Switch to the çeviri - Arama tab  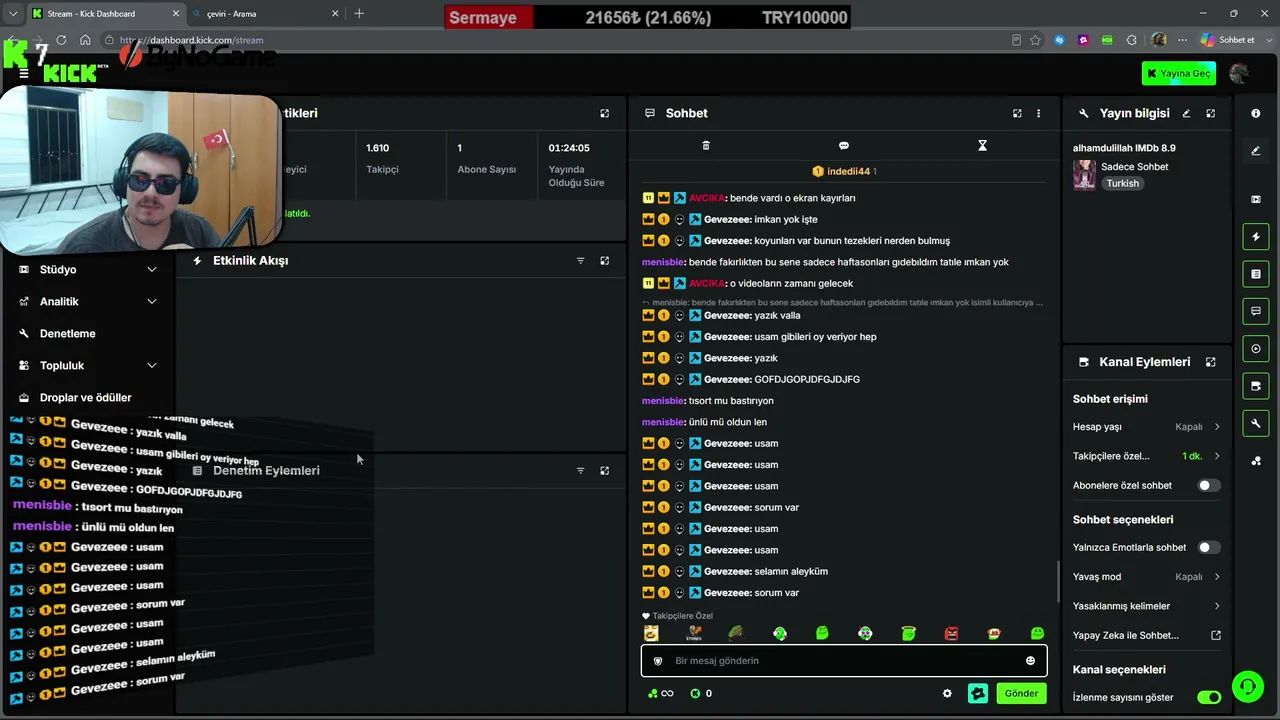265,14
